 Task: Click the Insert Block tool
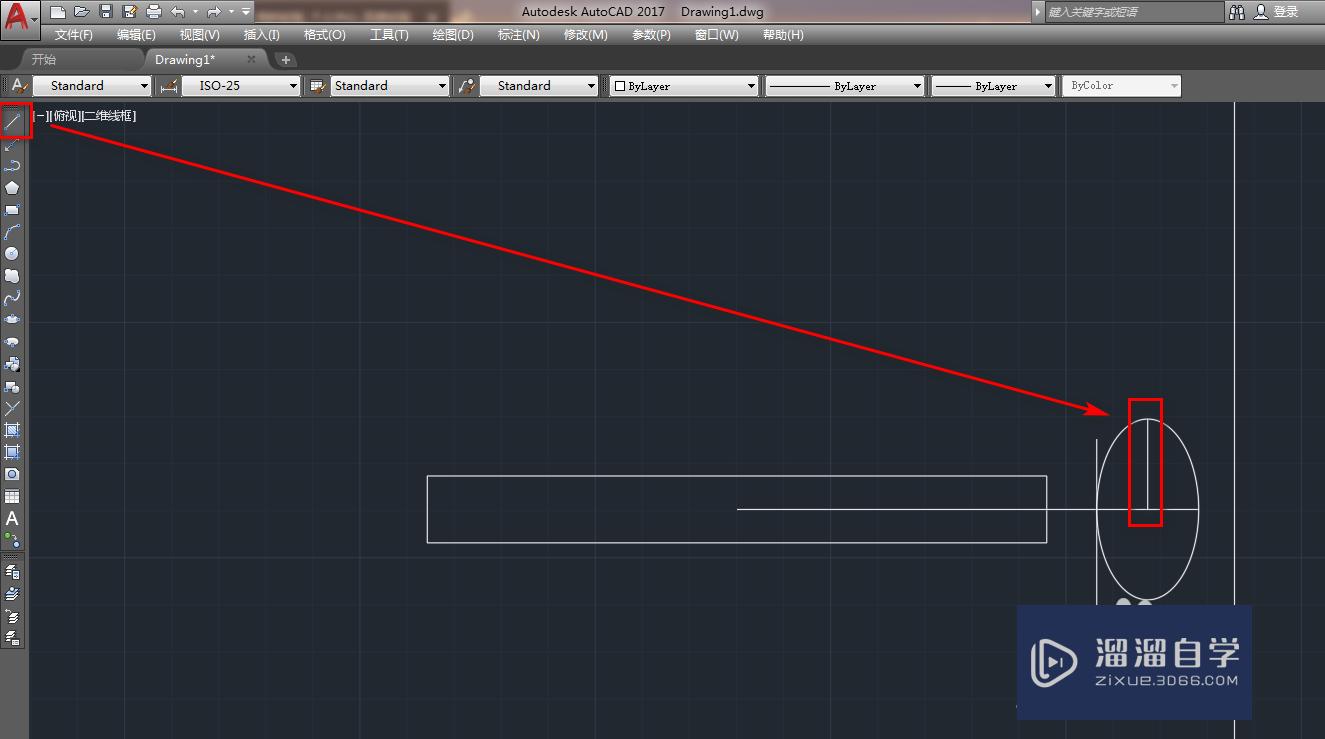(x=12, y=364)
